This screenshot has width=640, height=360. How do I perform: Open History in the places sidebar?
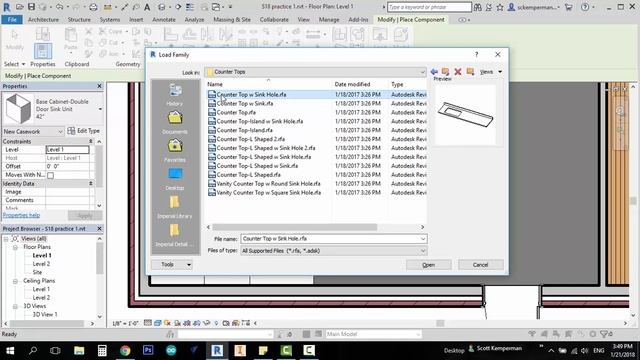point(175,95)
